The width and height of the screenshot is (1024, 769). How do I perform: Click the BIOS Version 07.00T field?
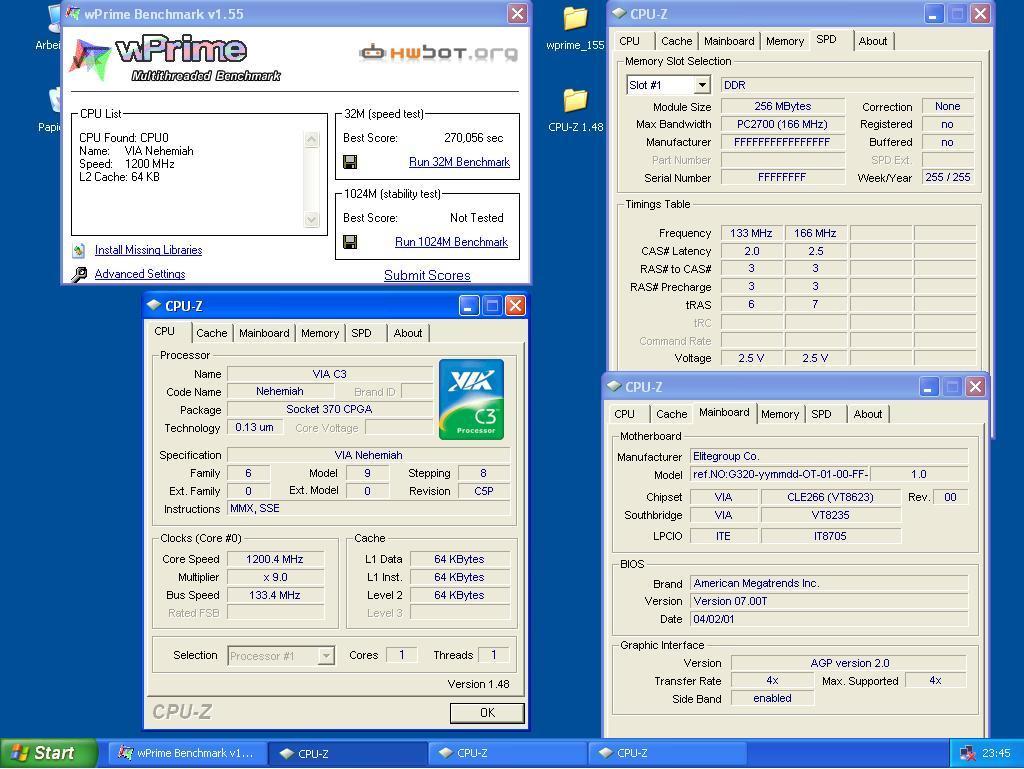[x=829, y=601]
